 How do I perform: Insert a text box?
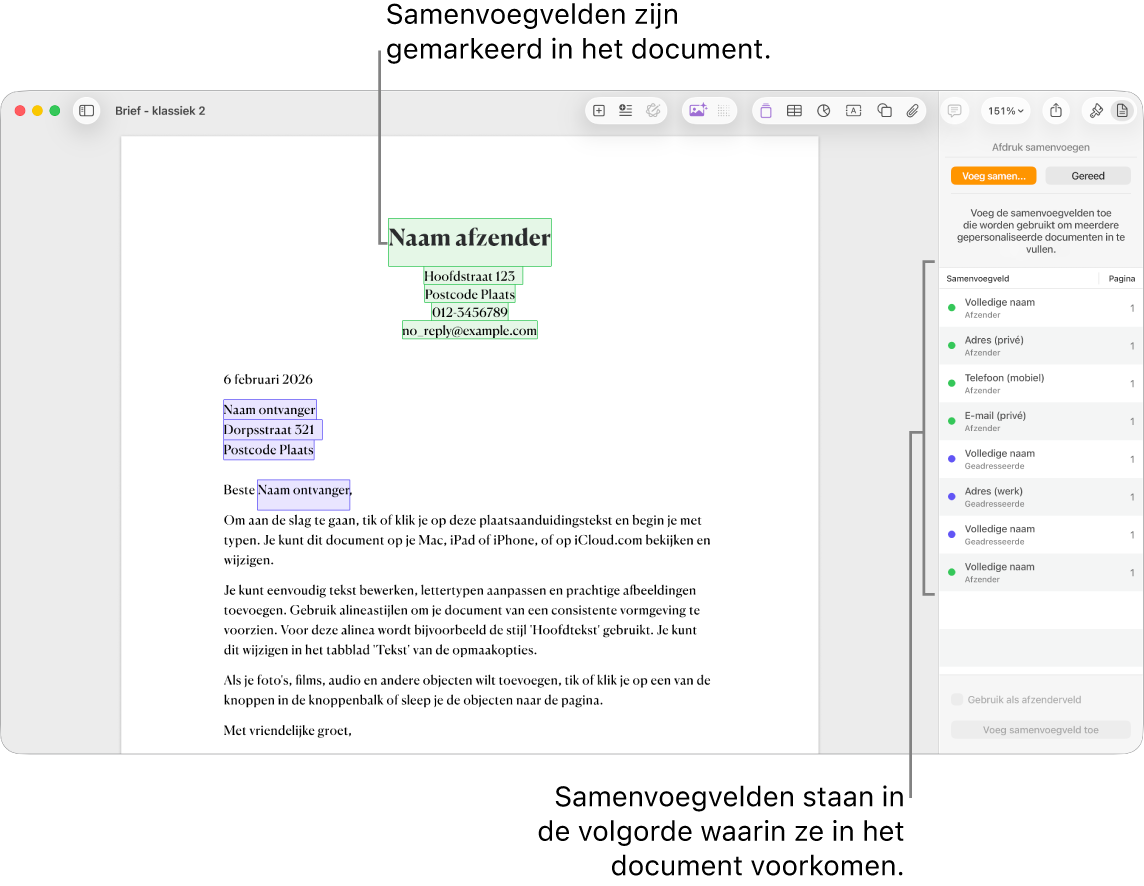pos(854,111)
